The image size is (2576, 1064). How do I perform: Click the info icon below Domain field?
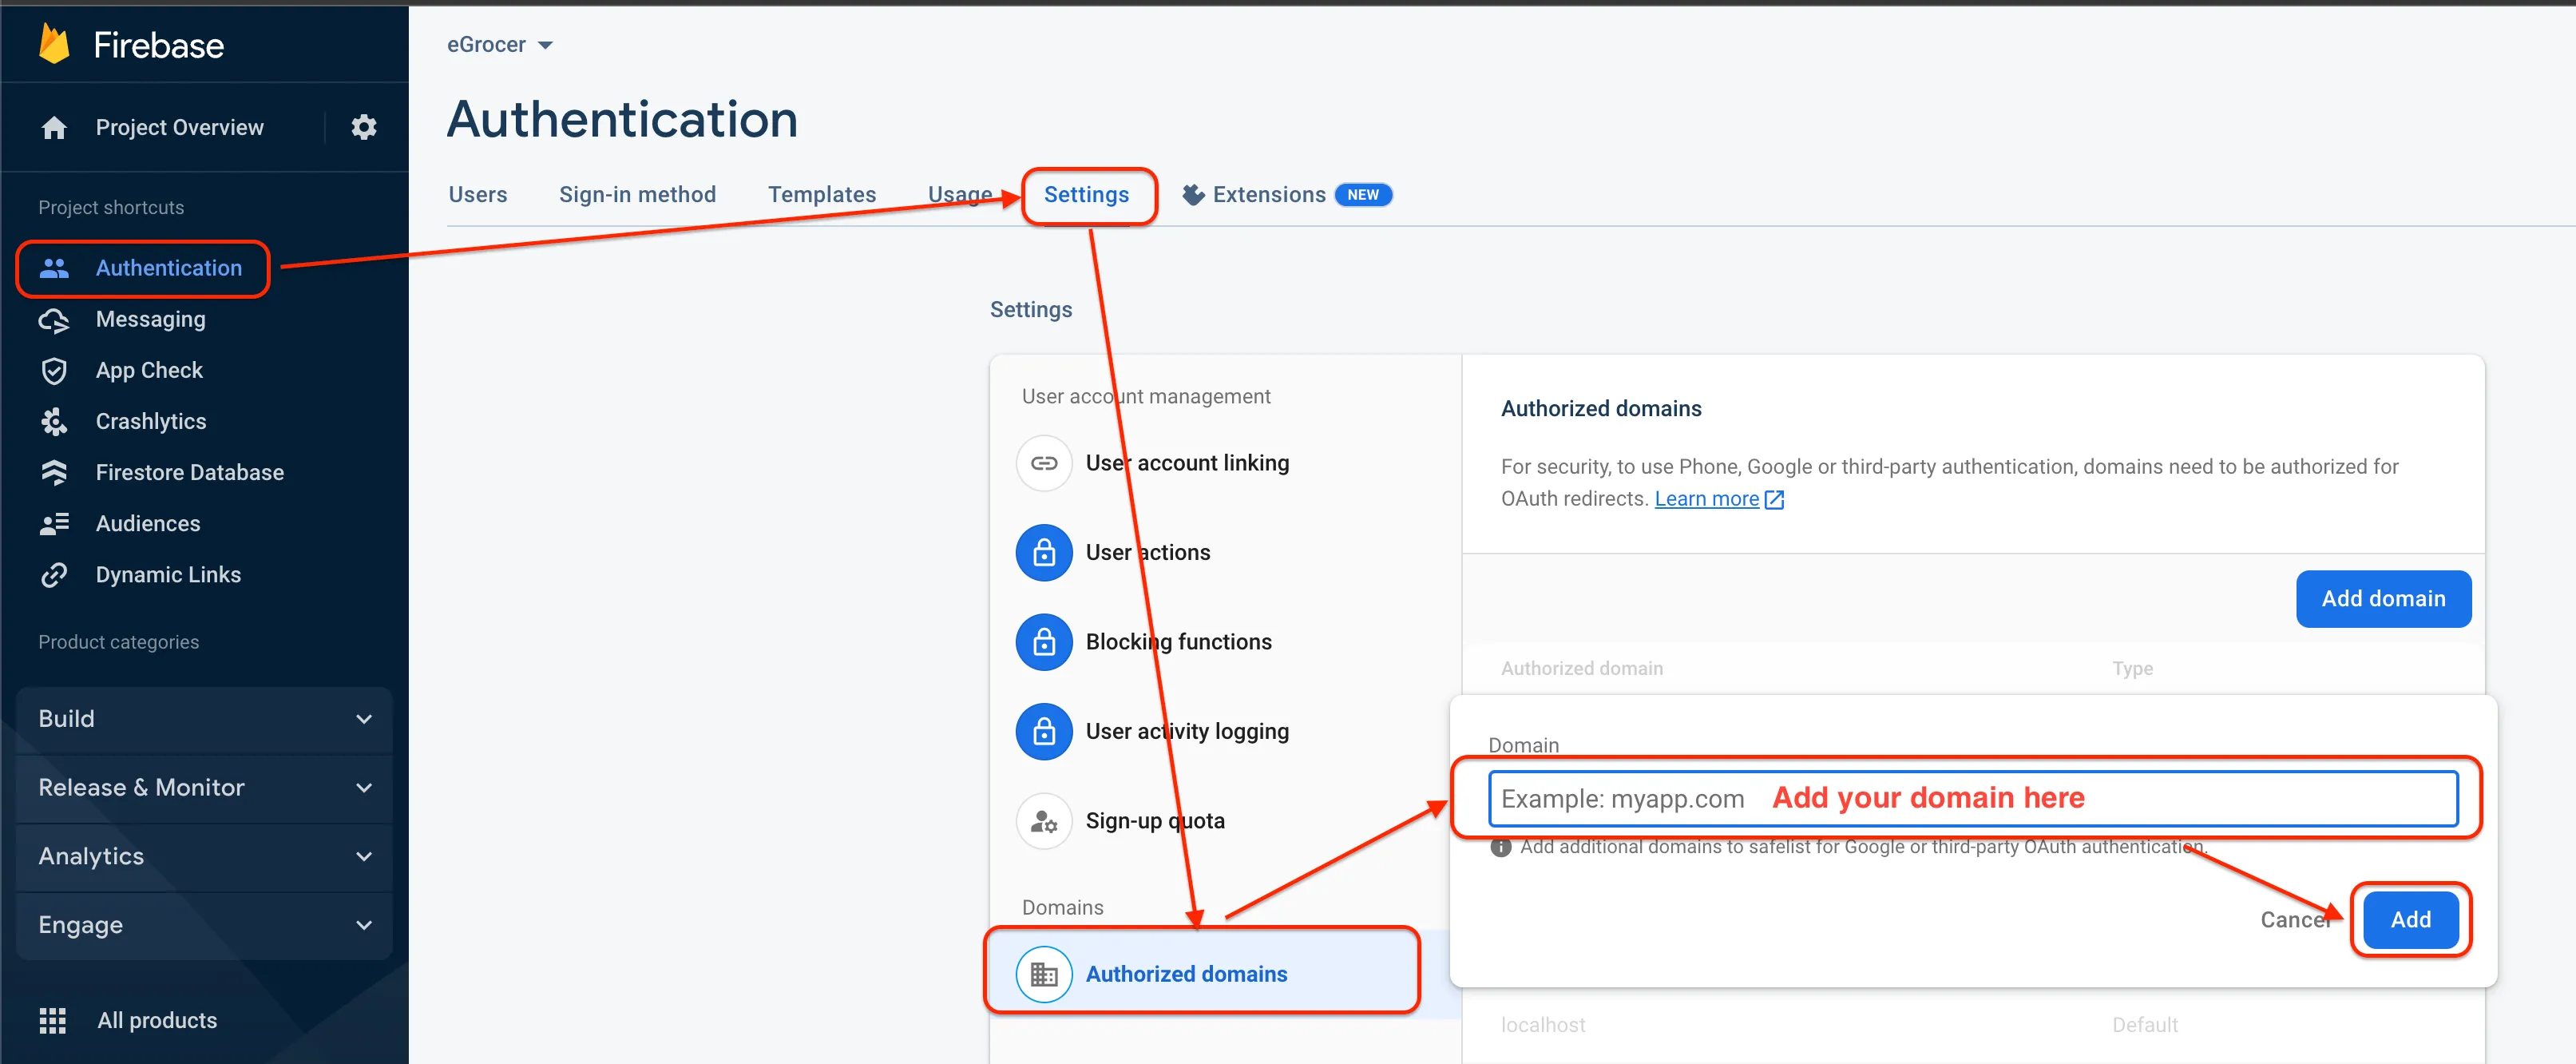coord(1500,847)
